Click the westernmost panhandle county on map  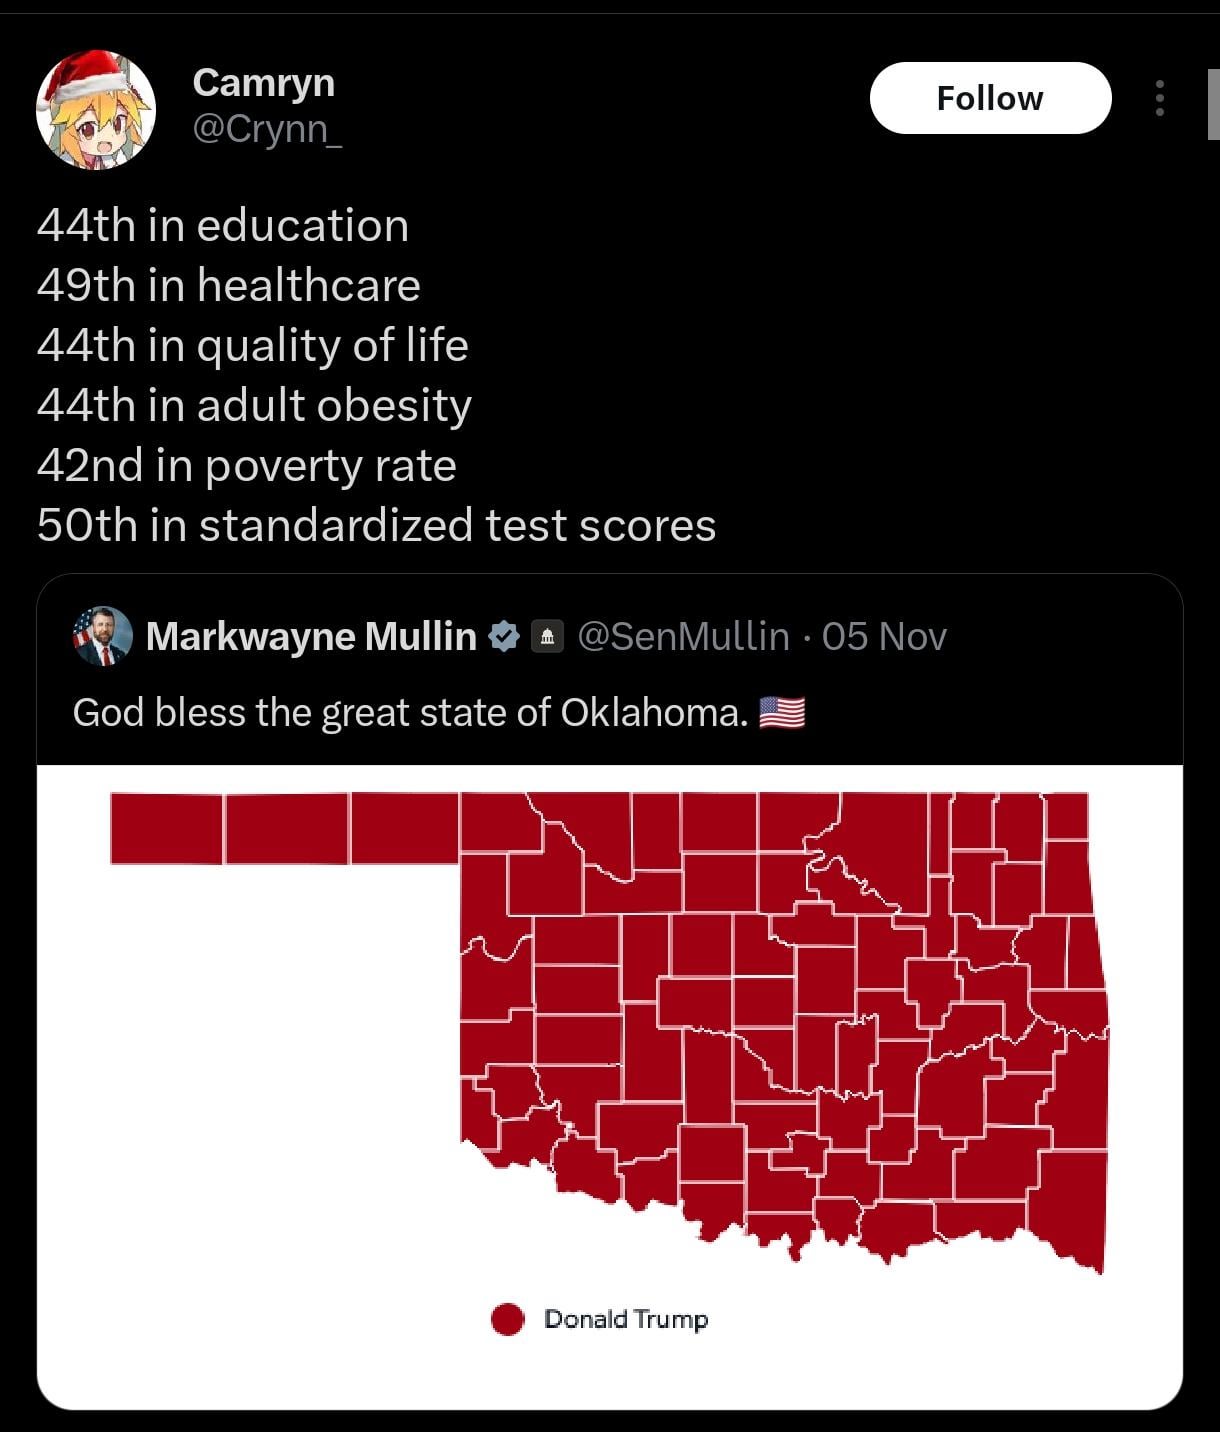tap(166, 828)
